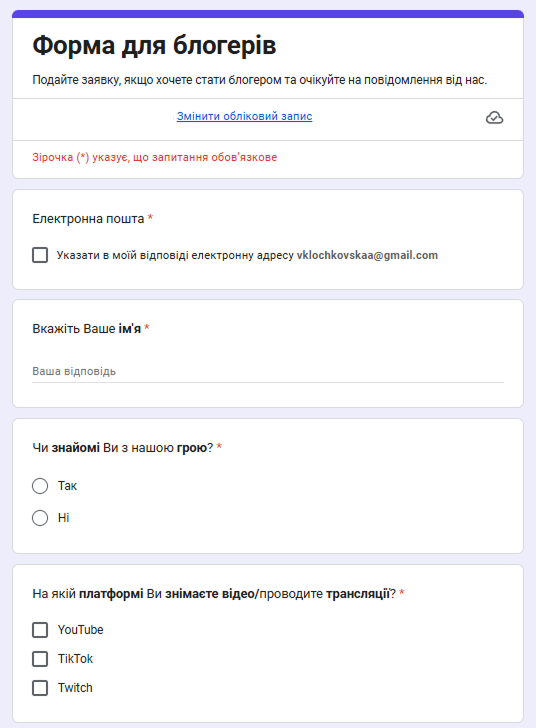
Task: Click the red asterisk after трансляції question
Action: click(402, 592)
